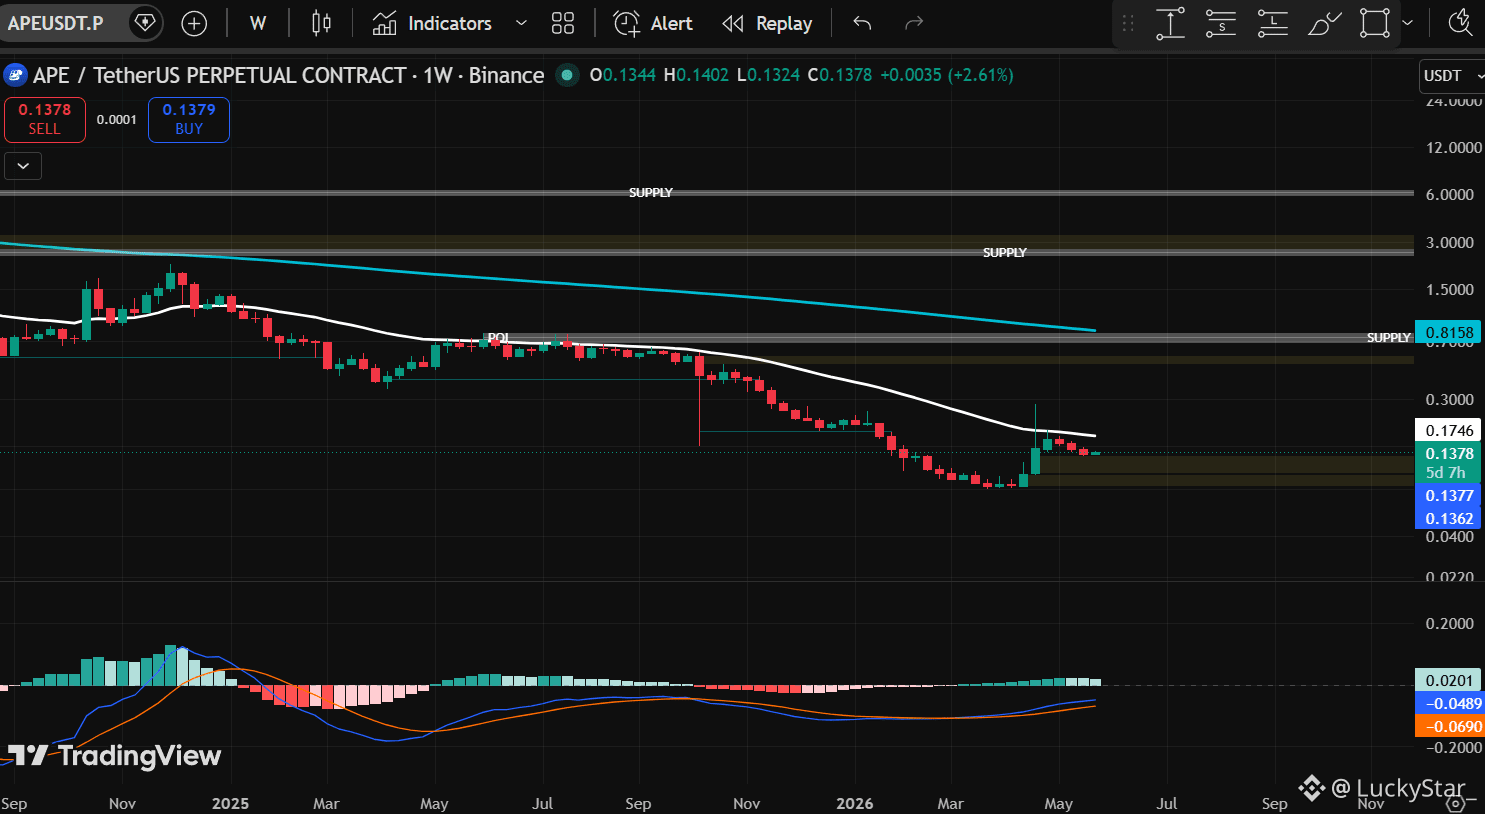Open the APEUSDT.P symbol search

[56, 23]
